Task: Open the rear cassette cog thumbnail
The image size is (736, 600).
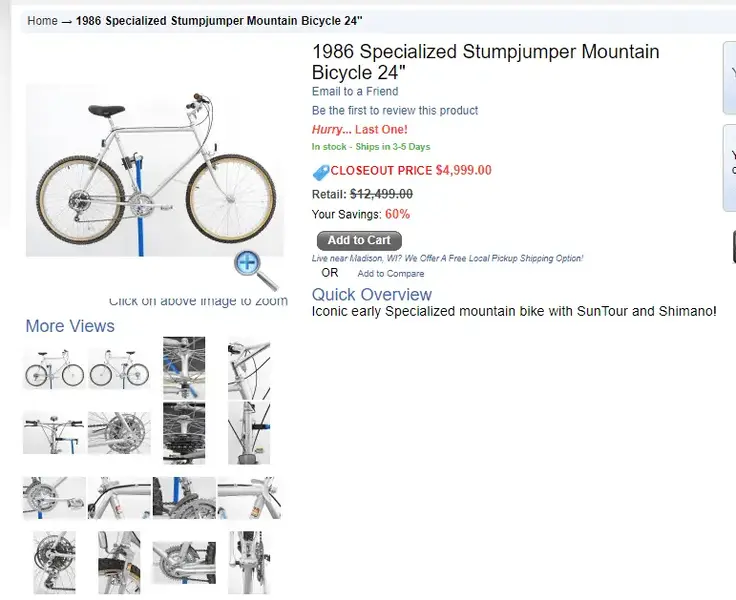Action: (184, 433)
